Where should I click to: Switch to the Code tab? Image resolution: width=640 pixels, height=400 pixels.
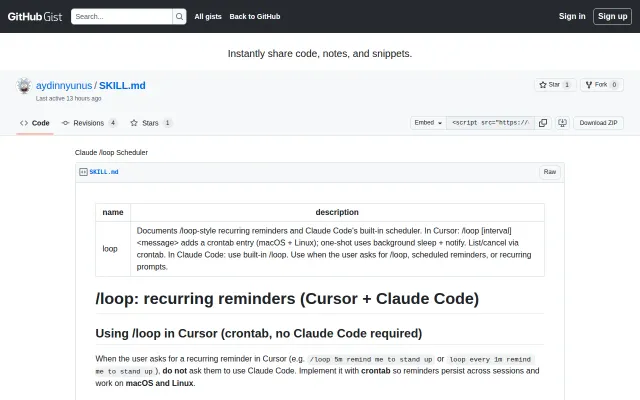[35, 123]
